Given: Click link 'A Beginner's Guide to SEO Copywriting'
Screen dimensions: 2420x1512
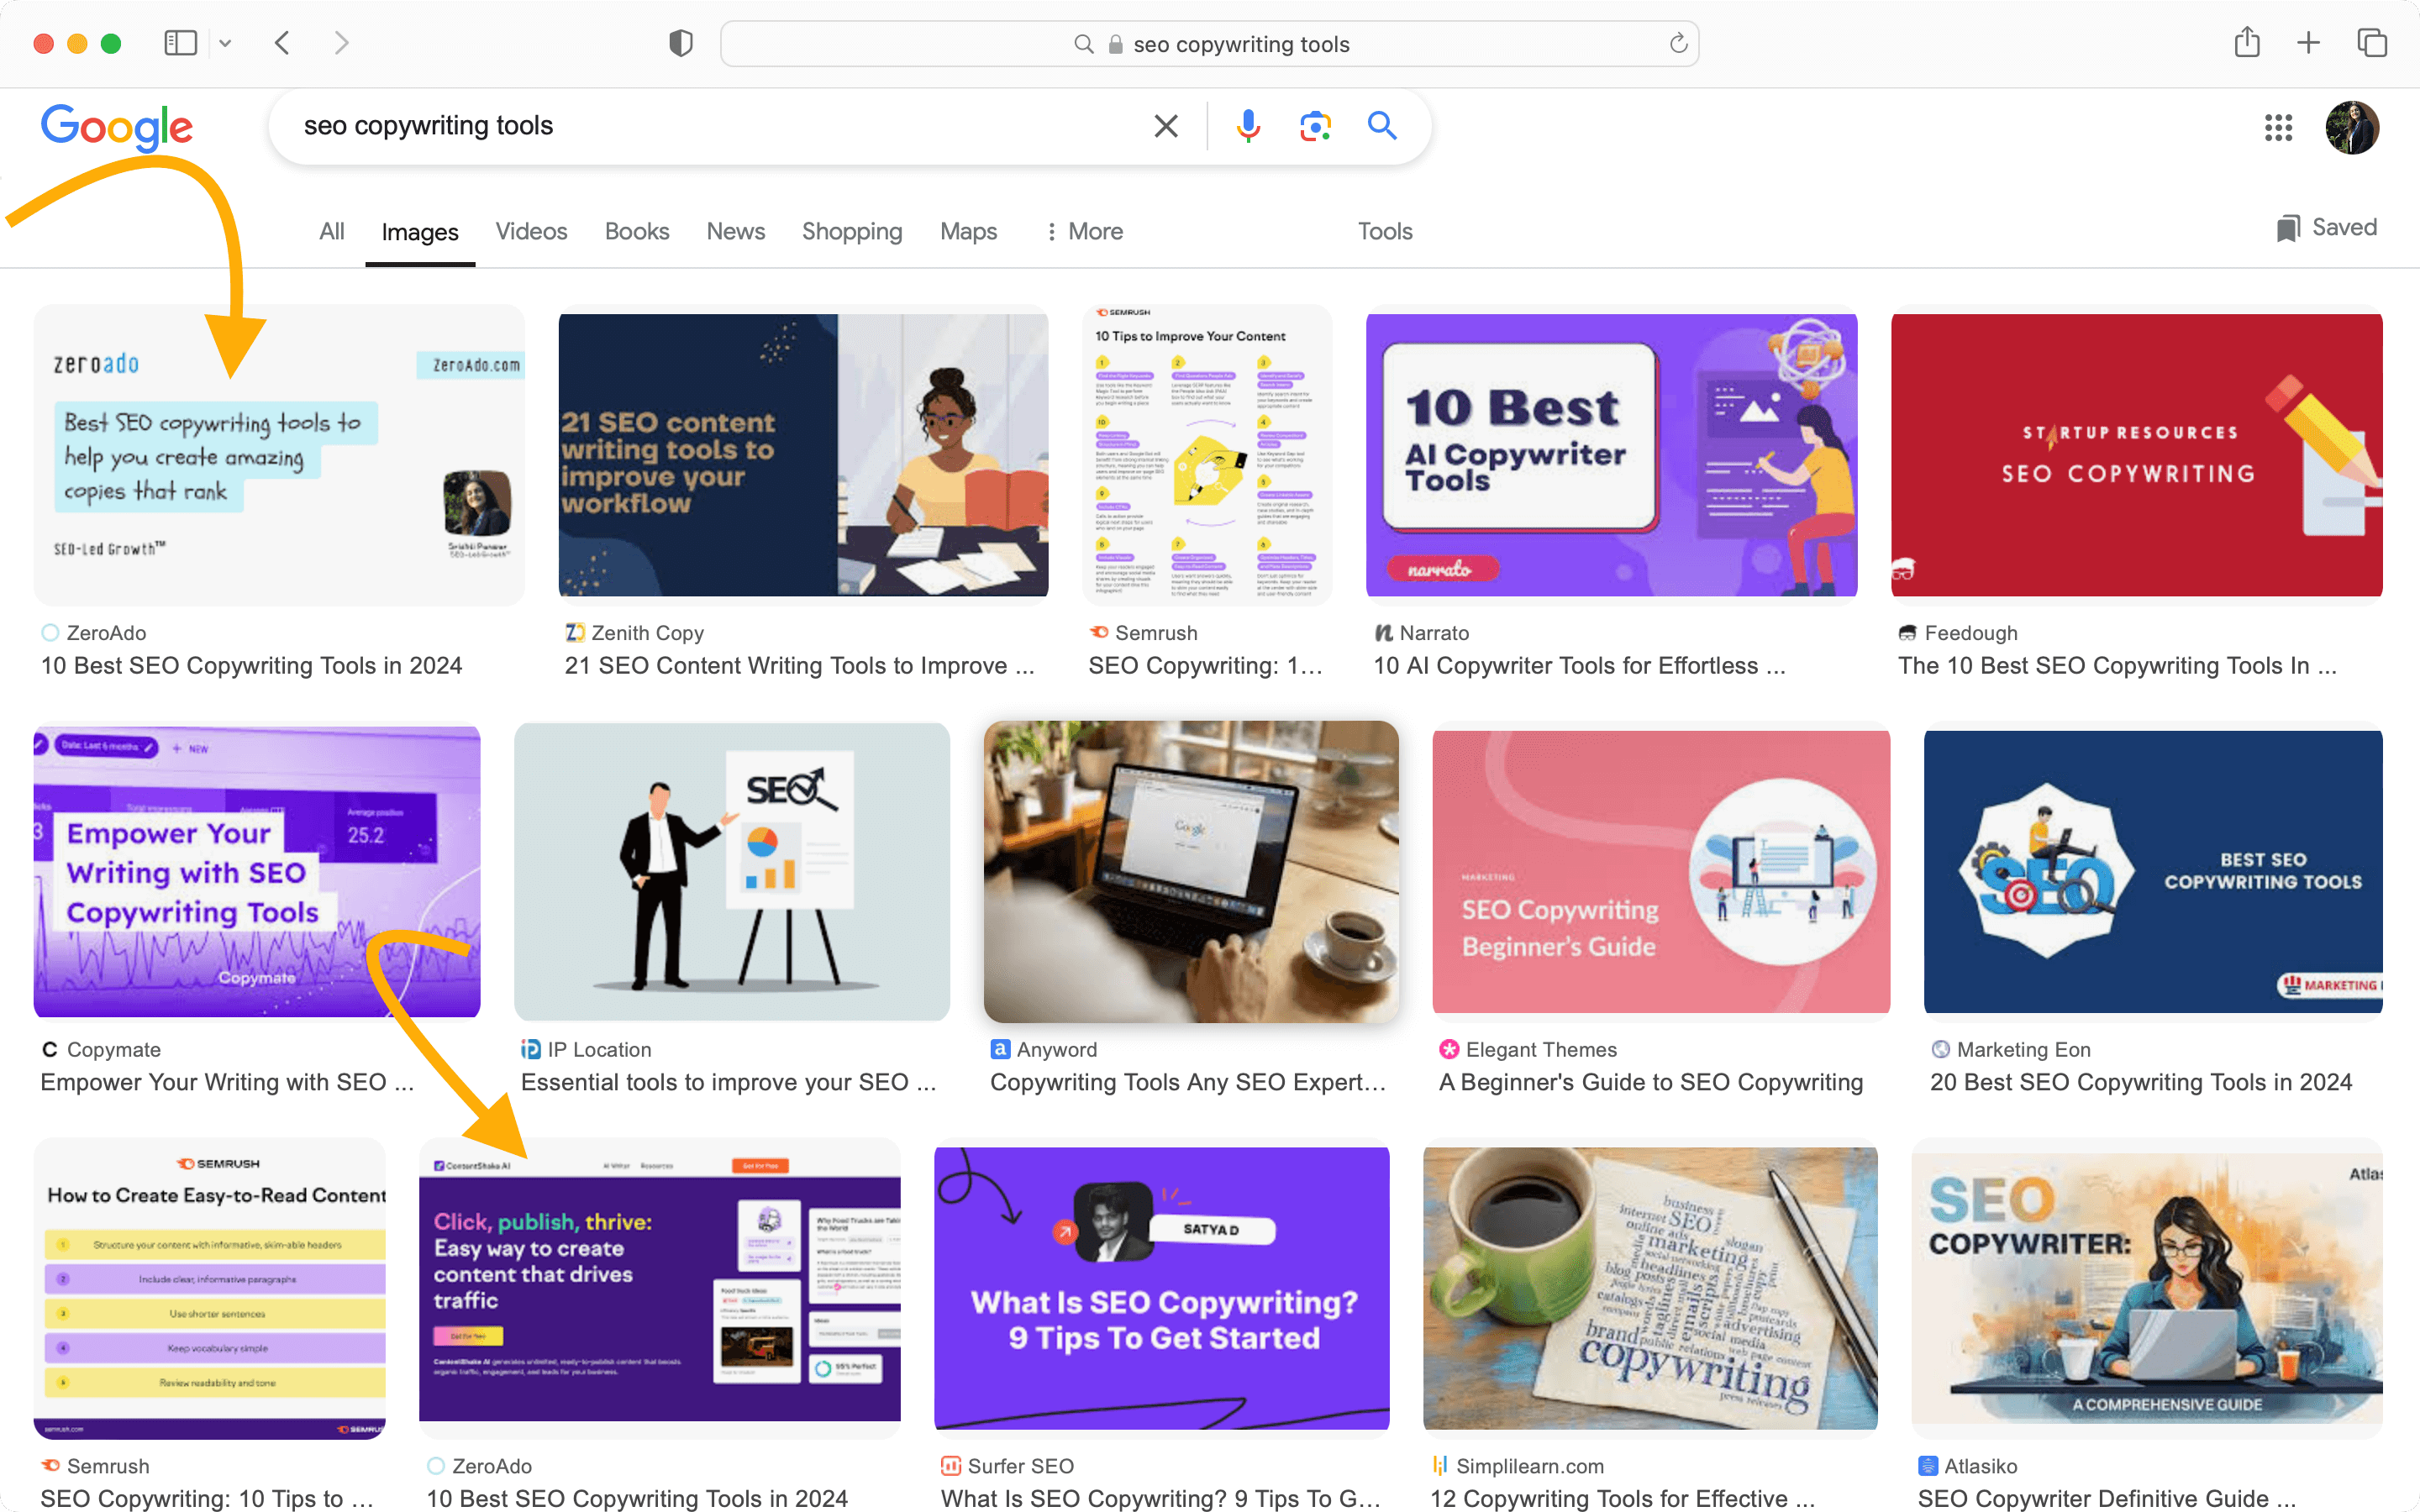Looking at the screenshot, I should click(x=1650, y=1082).
